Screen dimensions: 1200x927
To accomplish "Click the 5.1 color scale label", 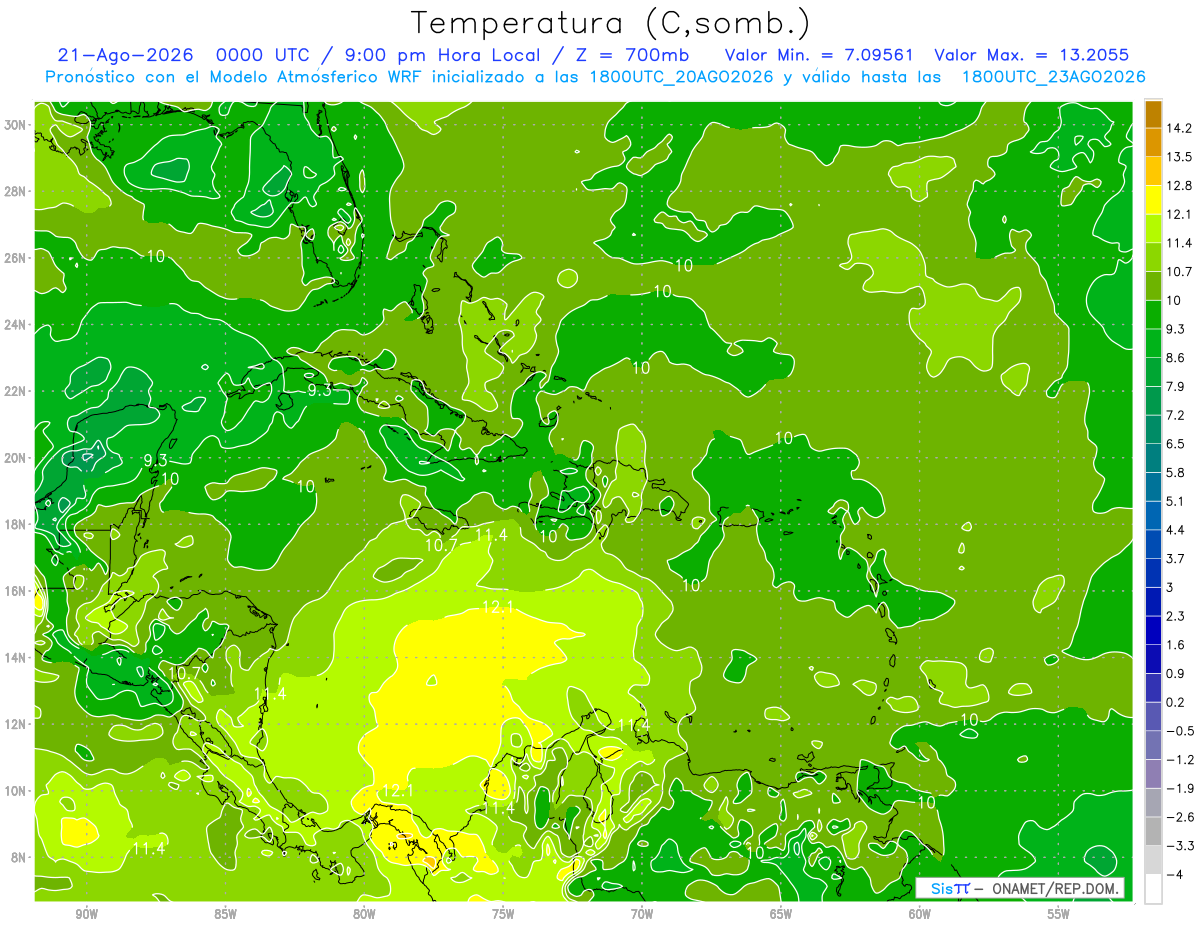I will pos(1176,501).
